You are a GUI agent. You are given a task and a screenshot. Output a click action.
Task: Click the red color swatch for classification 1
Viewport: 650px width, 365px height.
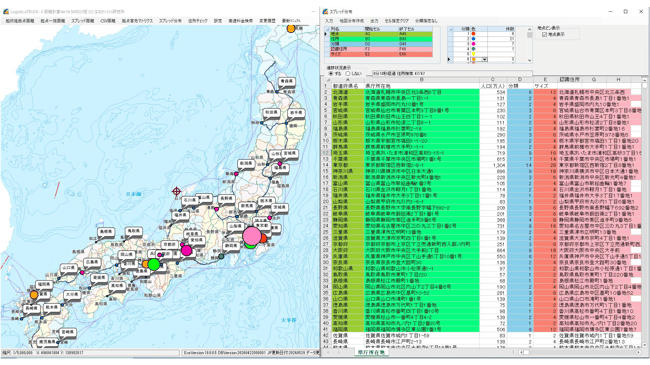[x=474, y=34]
